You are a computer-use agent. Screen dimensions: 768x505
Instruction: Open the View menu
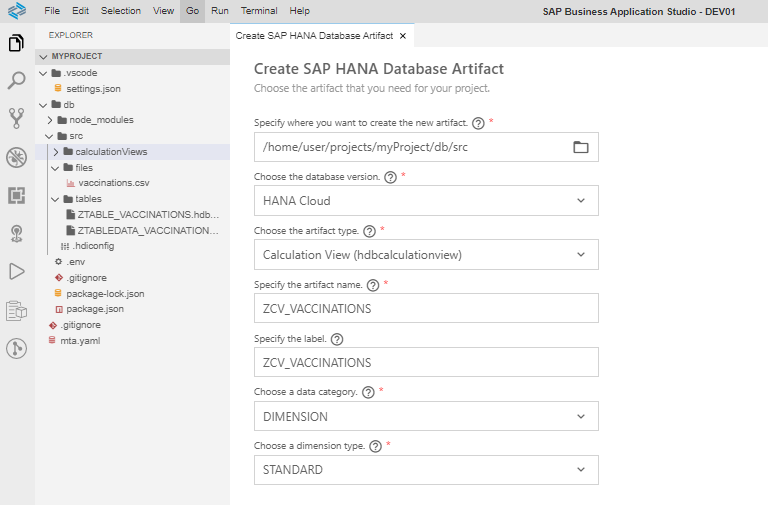tap(164, 11)
